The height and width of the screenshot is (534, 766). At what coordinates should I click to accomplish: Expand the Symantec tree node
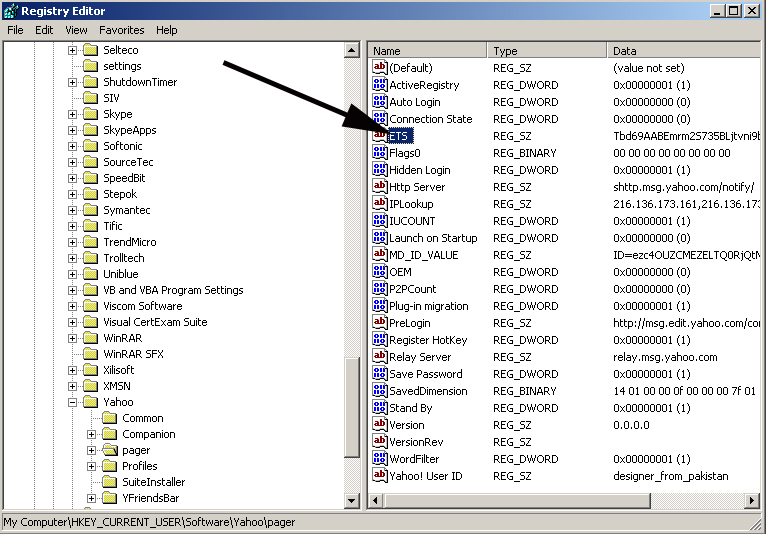73,210
